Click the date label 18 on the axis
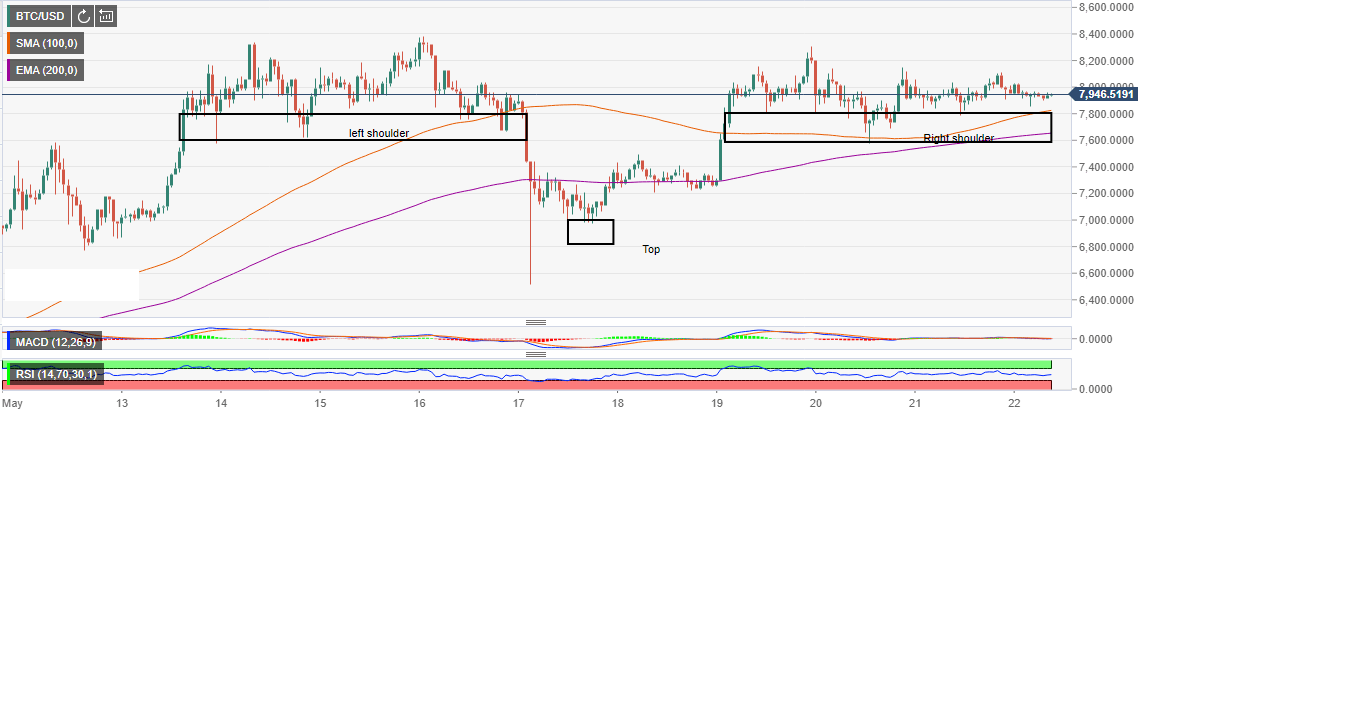This screenshot has width=1366, height=711. [618, 403]
